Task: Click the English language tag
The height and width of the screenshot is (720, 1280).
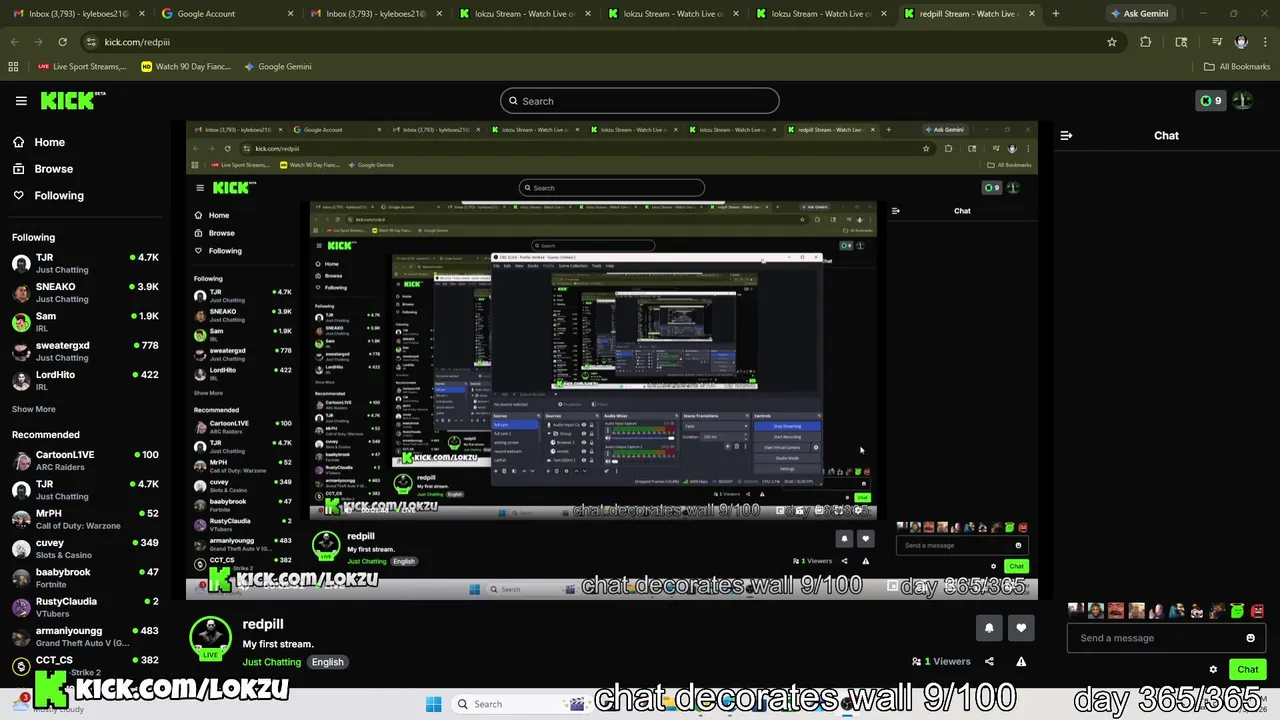Action: pyautogui.click(x=327, y=662)
